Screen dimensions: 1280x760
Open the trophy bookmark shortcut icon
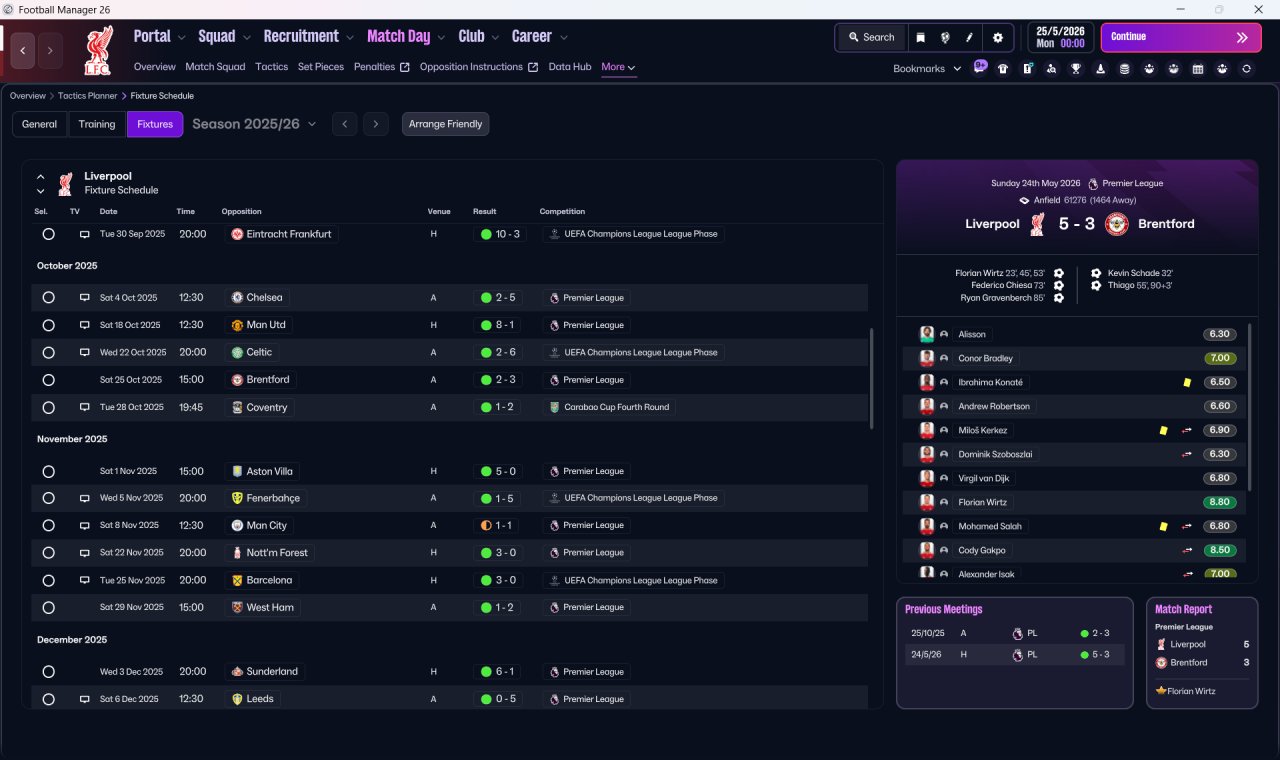coord(1076,68)
